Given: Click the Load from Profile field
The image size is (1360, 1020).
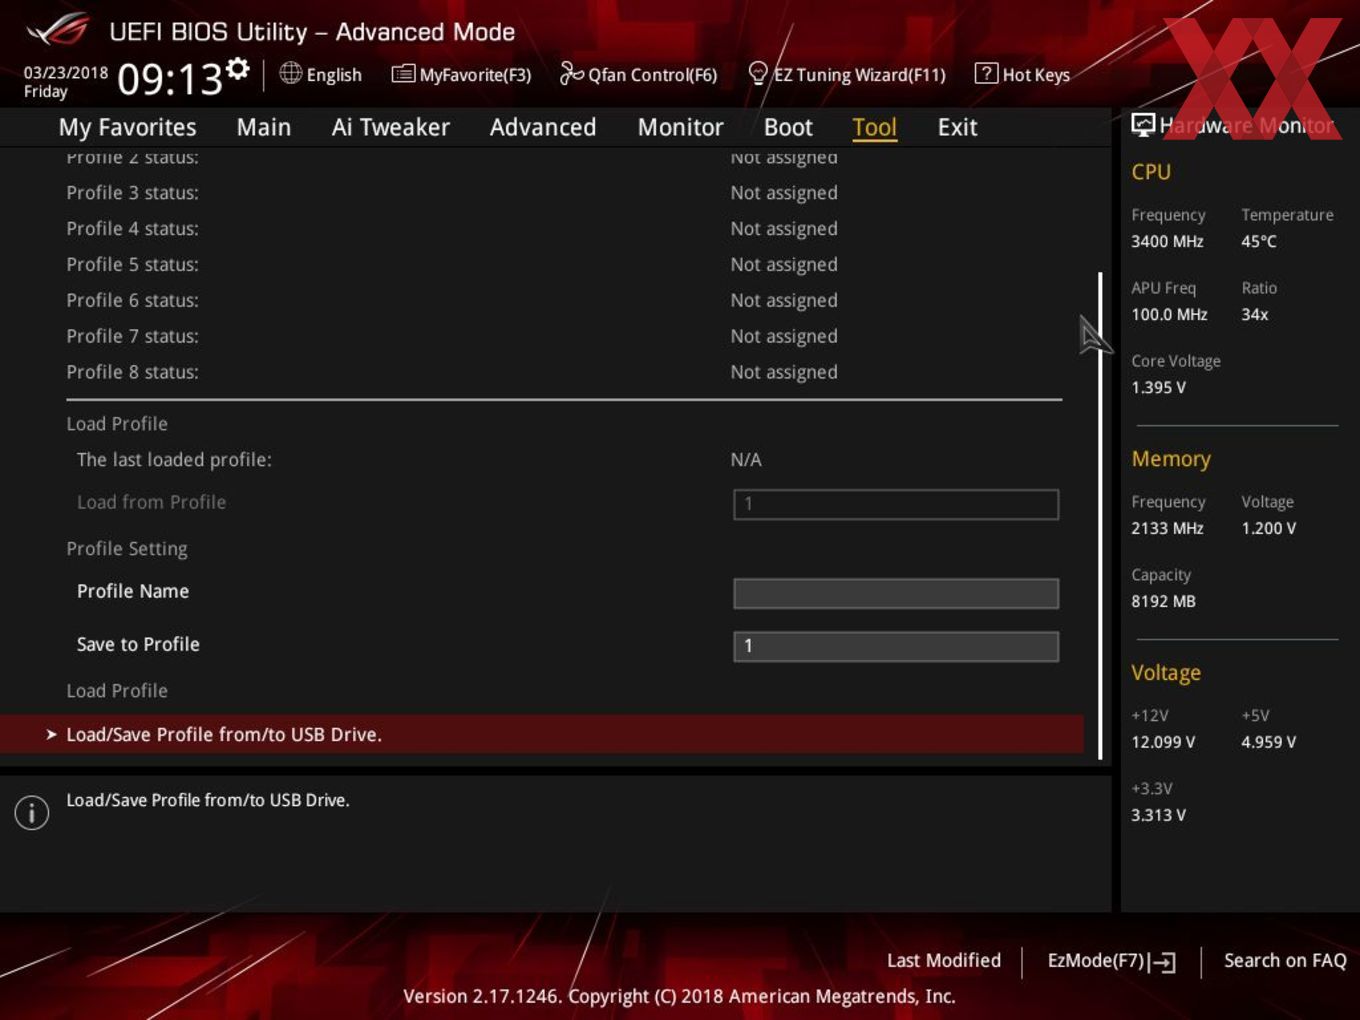Looking at the screenshot, I should (x=896, y=504).
